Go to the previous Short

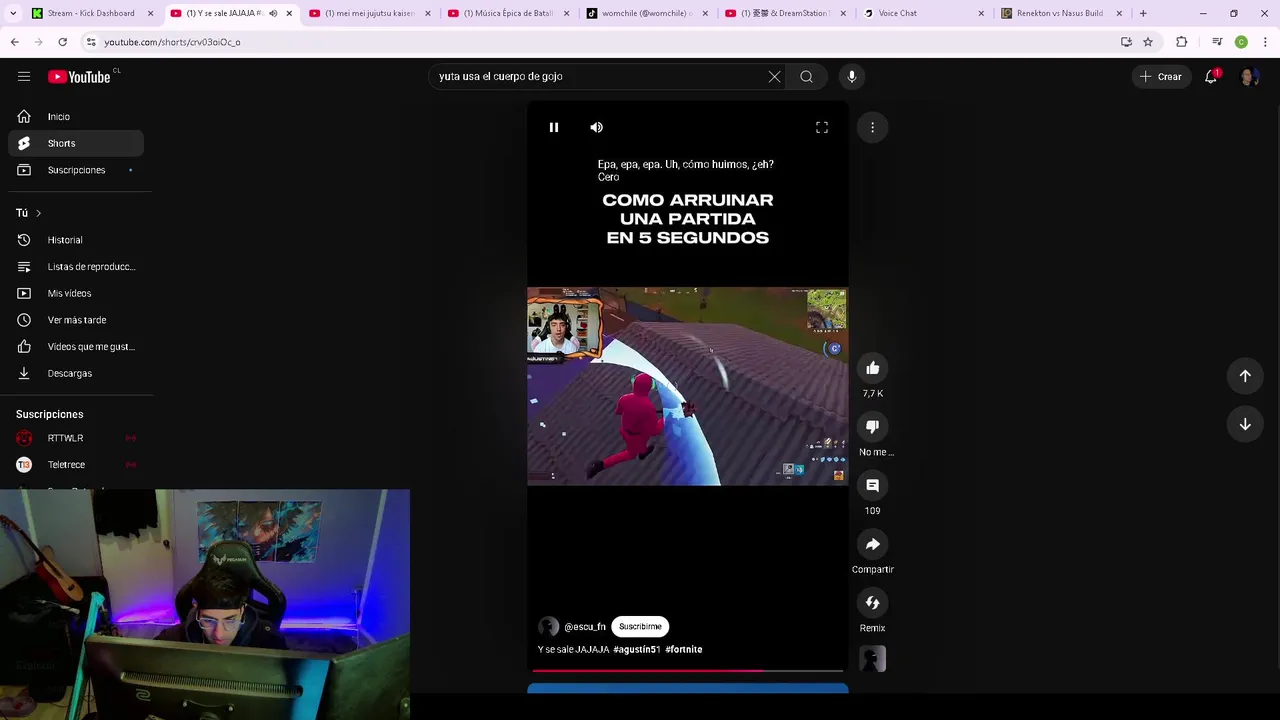tap(1245, 376)
